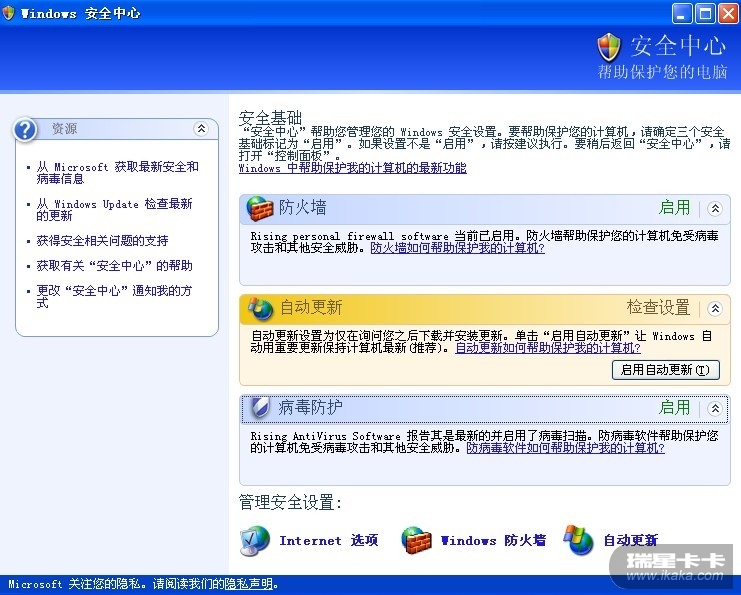The height and width of the screenshot is (595, 741).
Task: Open link 获得安全相关问题的支持
Action: [x=103, y=241]
